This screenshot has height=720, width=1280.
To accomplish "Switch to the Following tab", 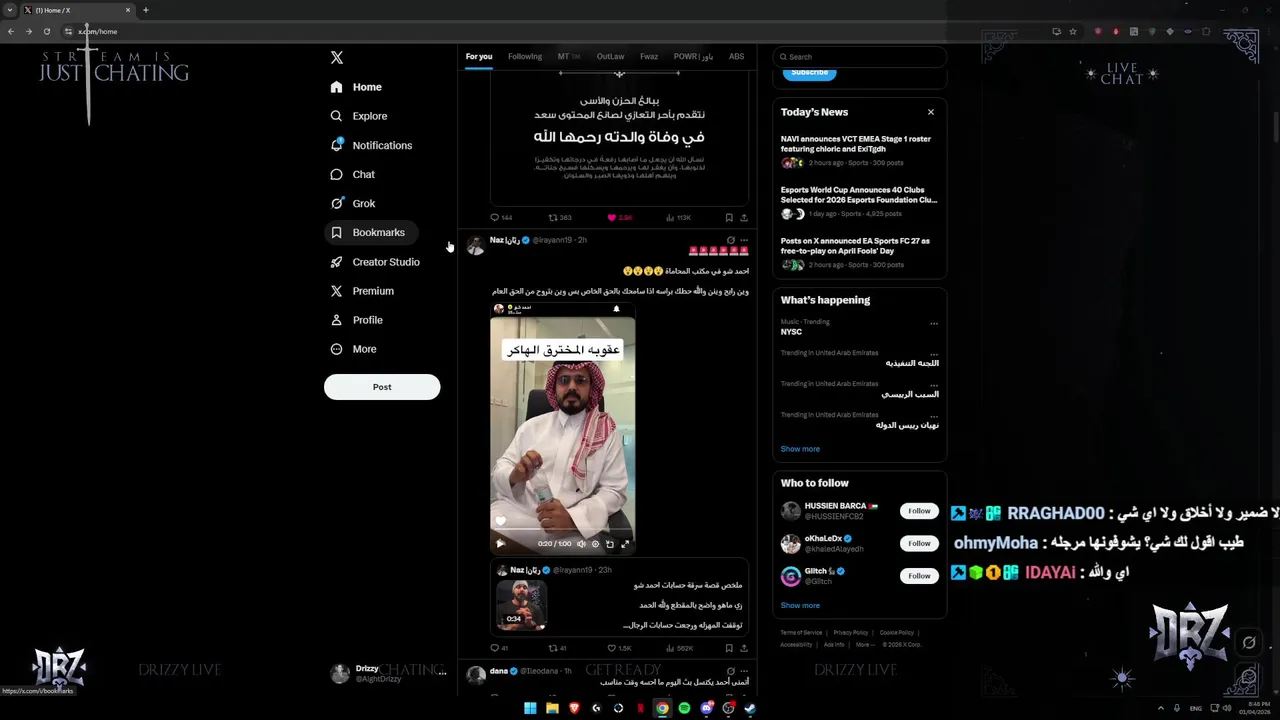I will pyautogui.click(x=525, y=57).
